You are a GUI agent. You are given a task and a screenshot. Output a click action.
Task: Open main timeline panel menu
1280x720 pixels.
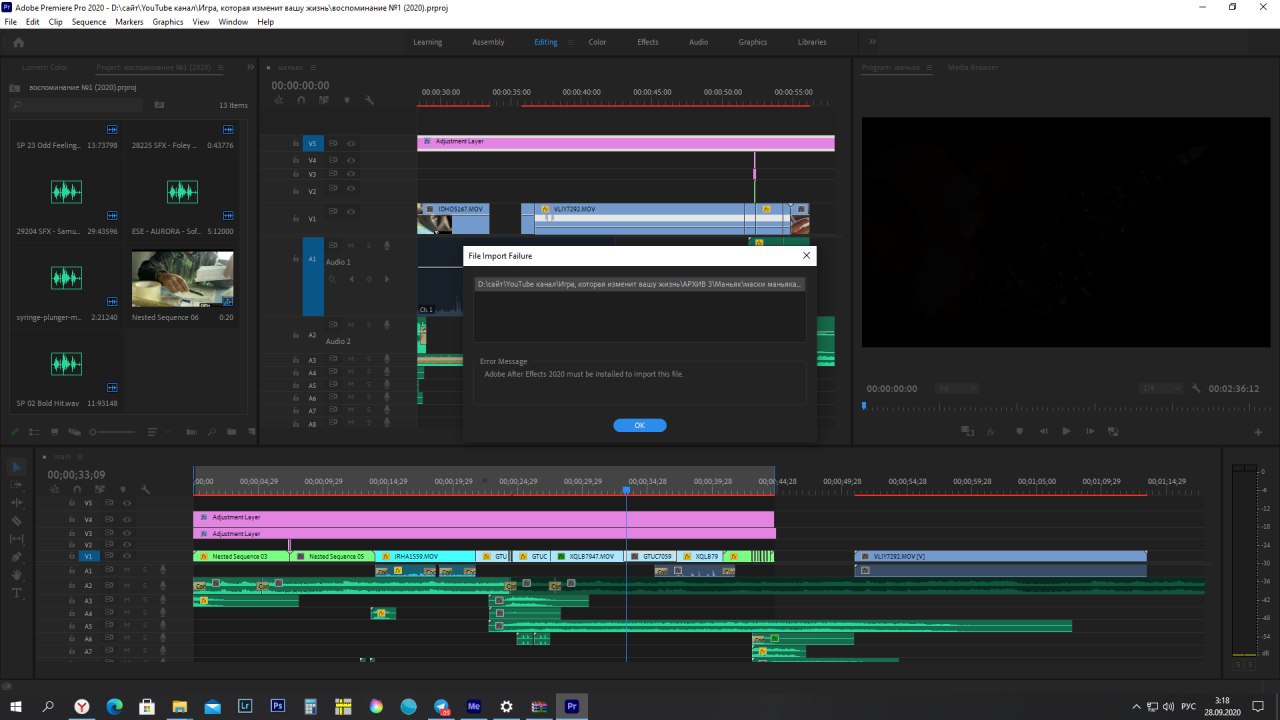coord(81,456)
